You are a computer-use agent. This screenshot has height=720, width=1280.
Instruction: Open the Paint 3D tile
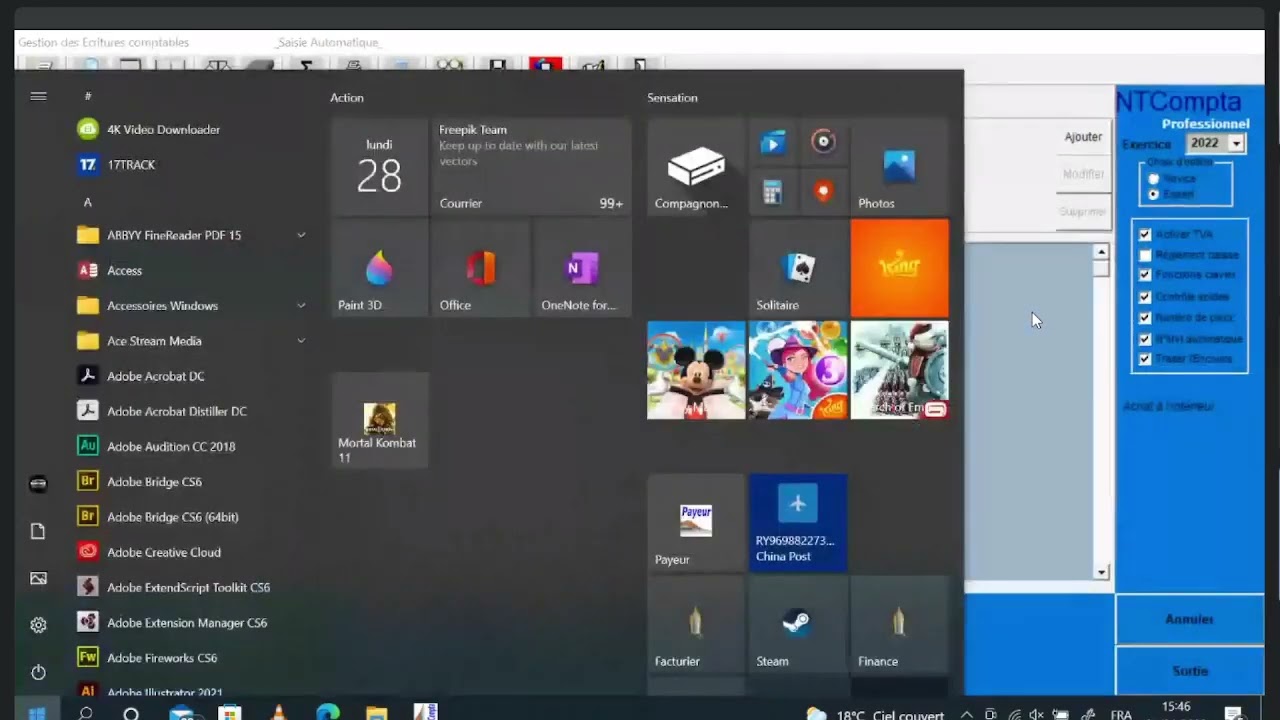[x=380, y=268]
